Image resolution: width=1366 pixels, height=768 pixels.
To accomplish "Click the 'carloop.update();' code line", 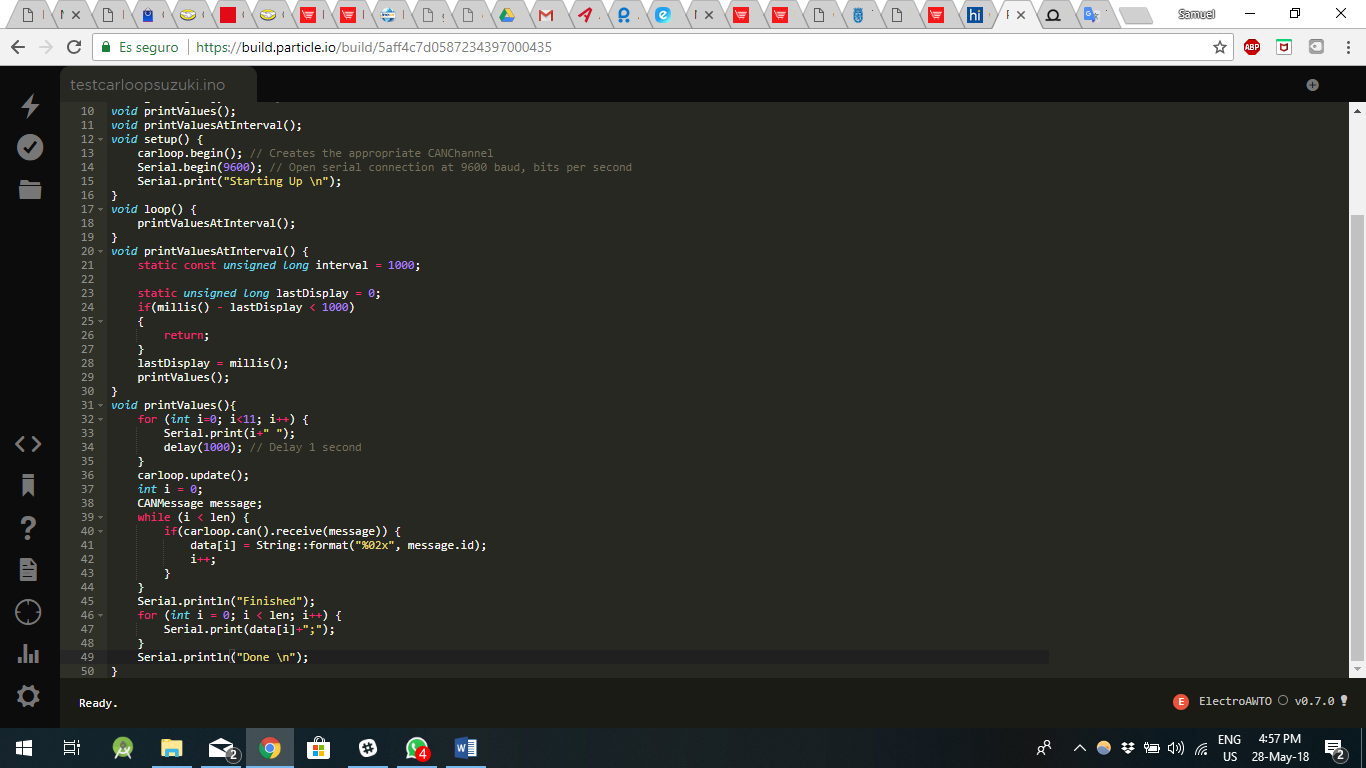I will point(193,476).
